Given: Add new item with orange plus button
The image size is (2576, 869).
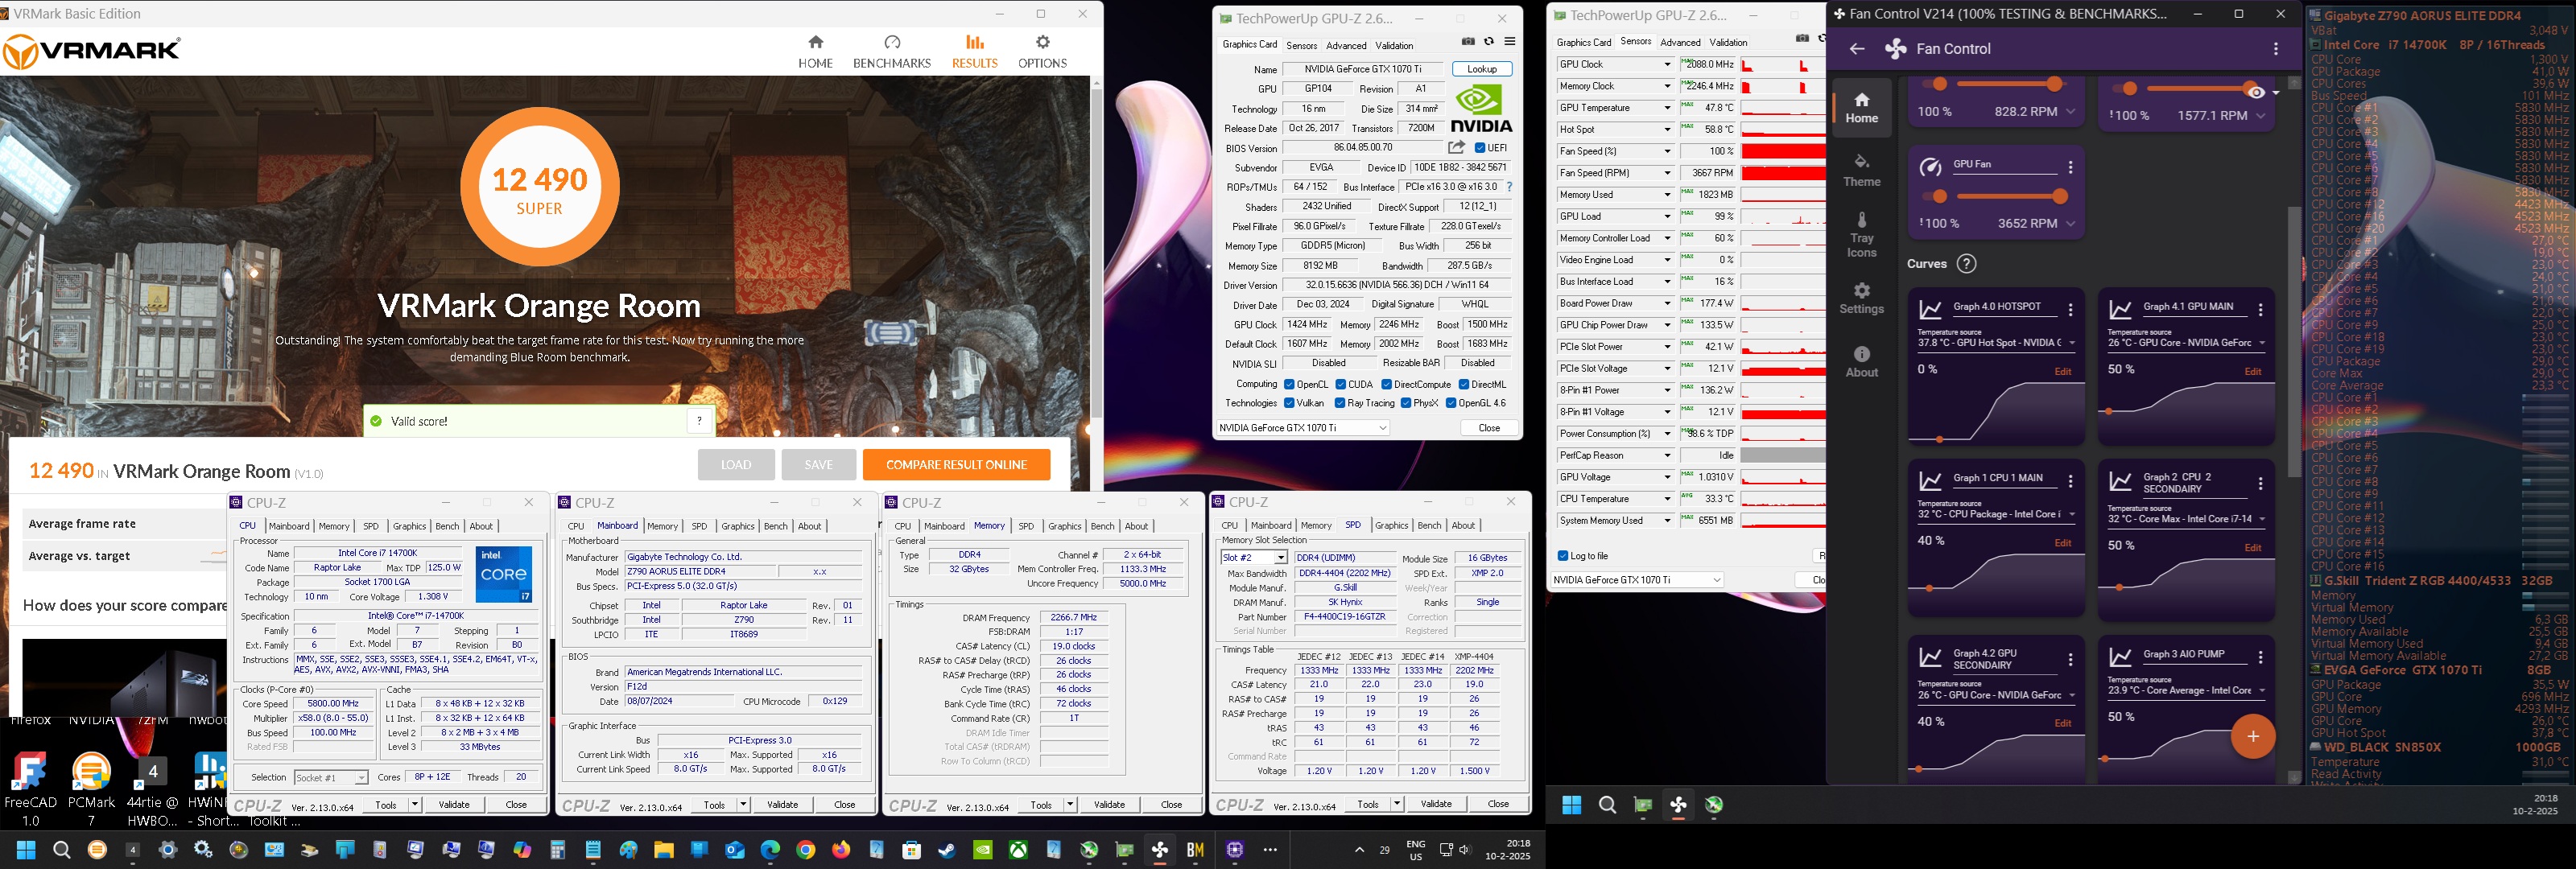Looking at the screenshot, I should point(2253,737).
